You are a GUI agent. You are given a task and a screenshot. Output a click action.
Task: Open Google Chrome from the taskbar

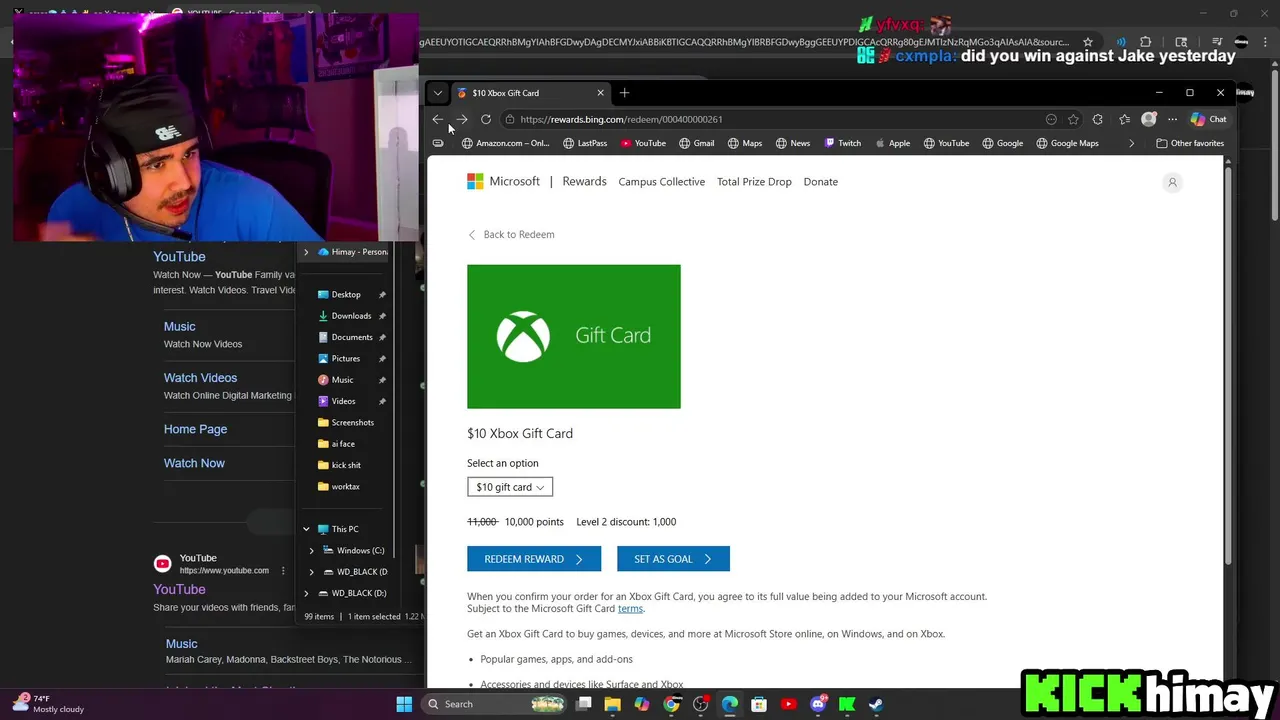point(671,704)
